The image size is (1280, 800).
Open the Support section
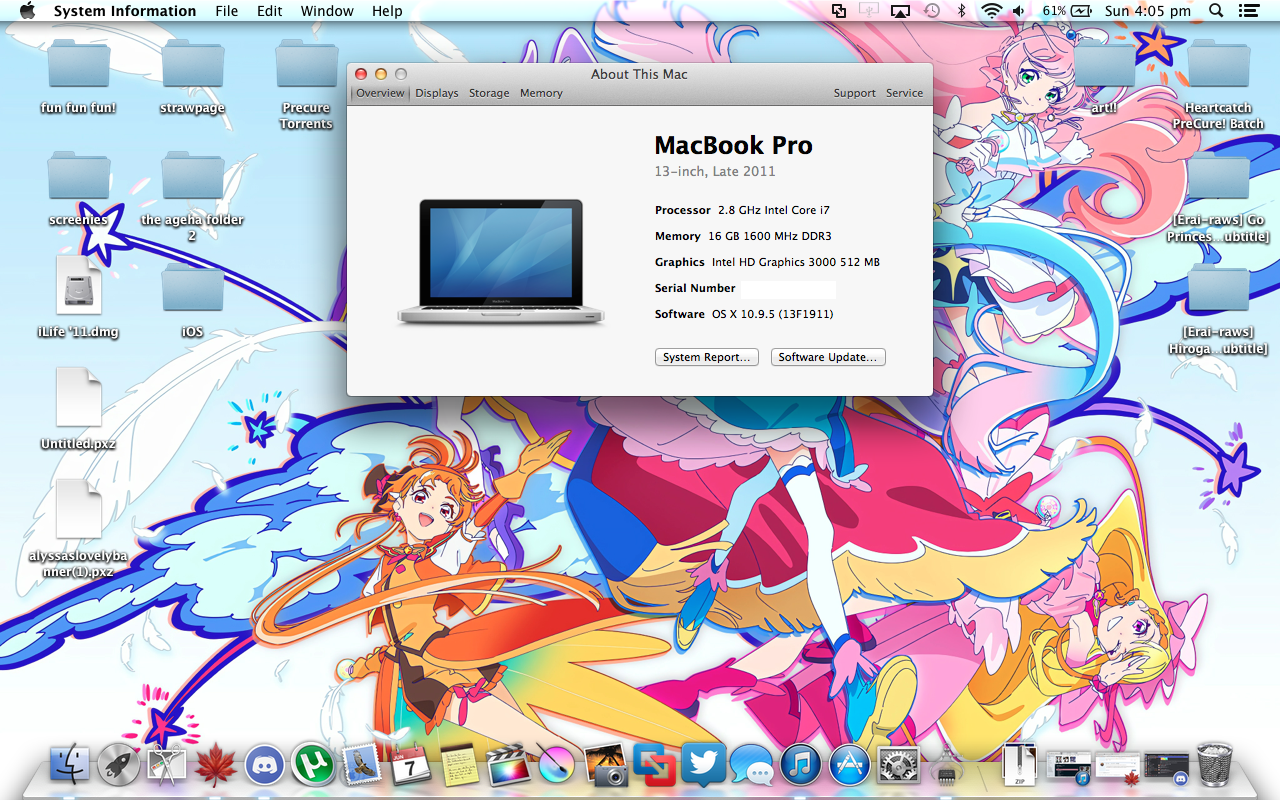pyautogui.click(x=855, y=93)
